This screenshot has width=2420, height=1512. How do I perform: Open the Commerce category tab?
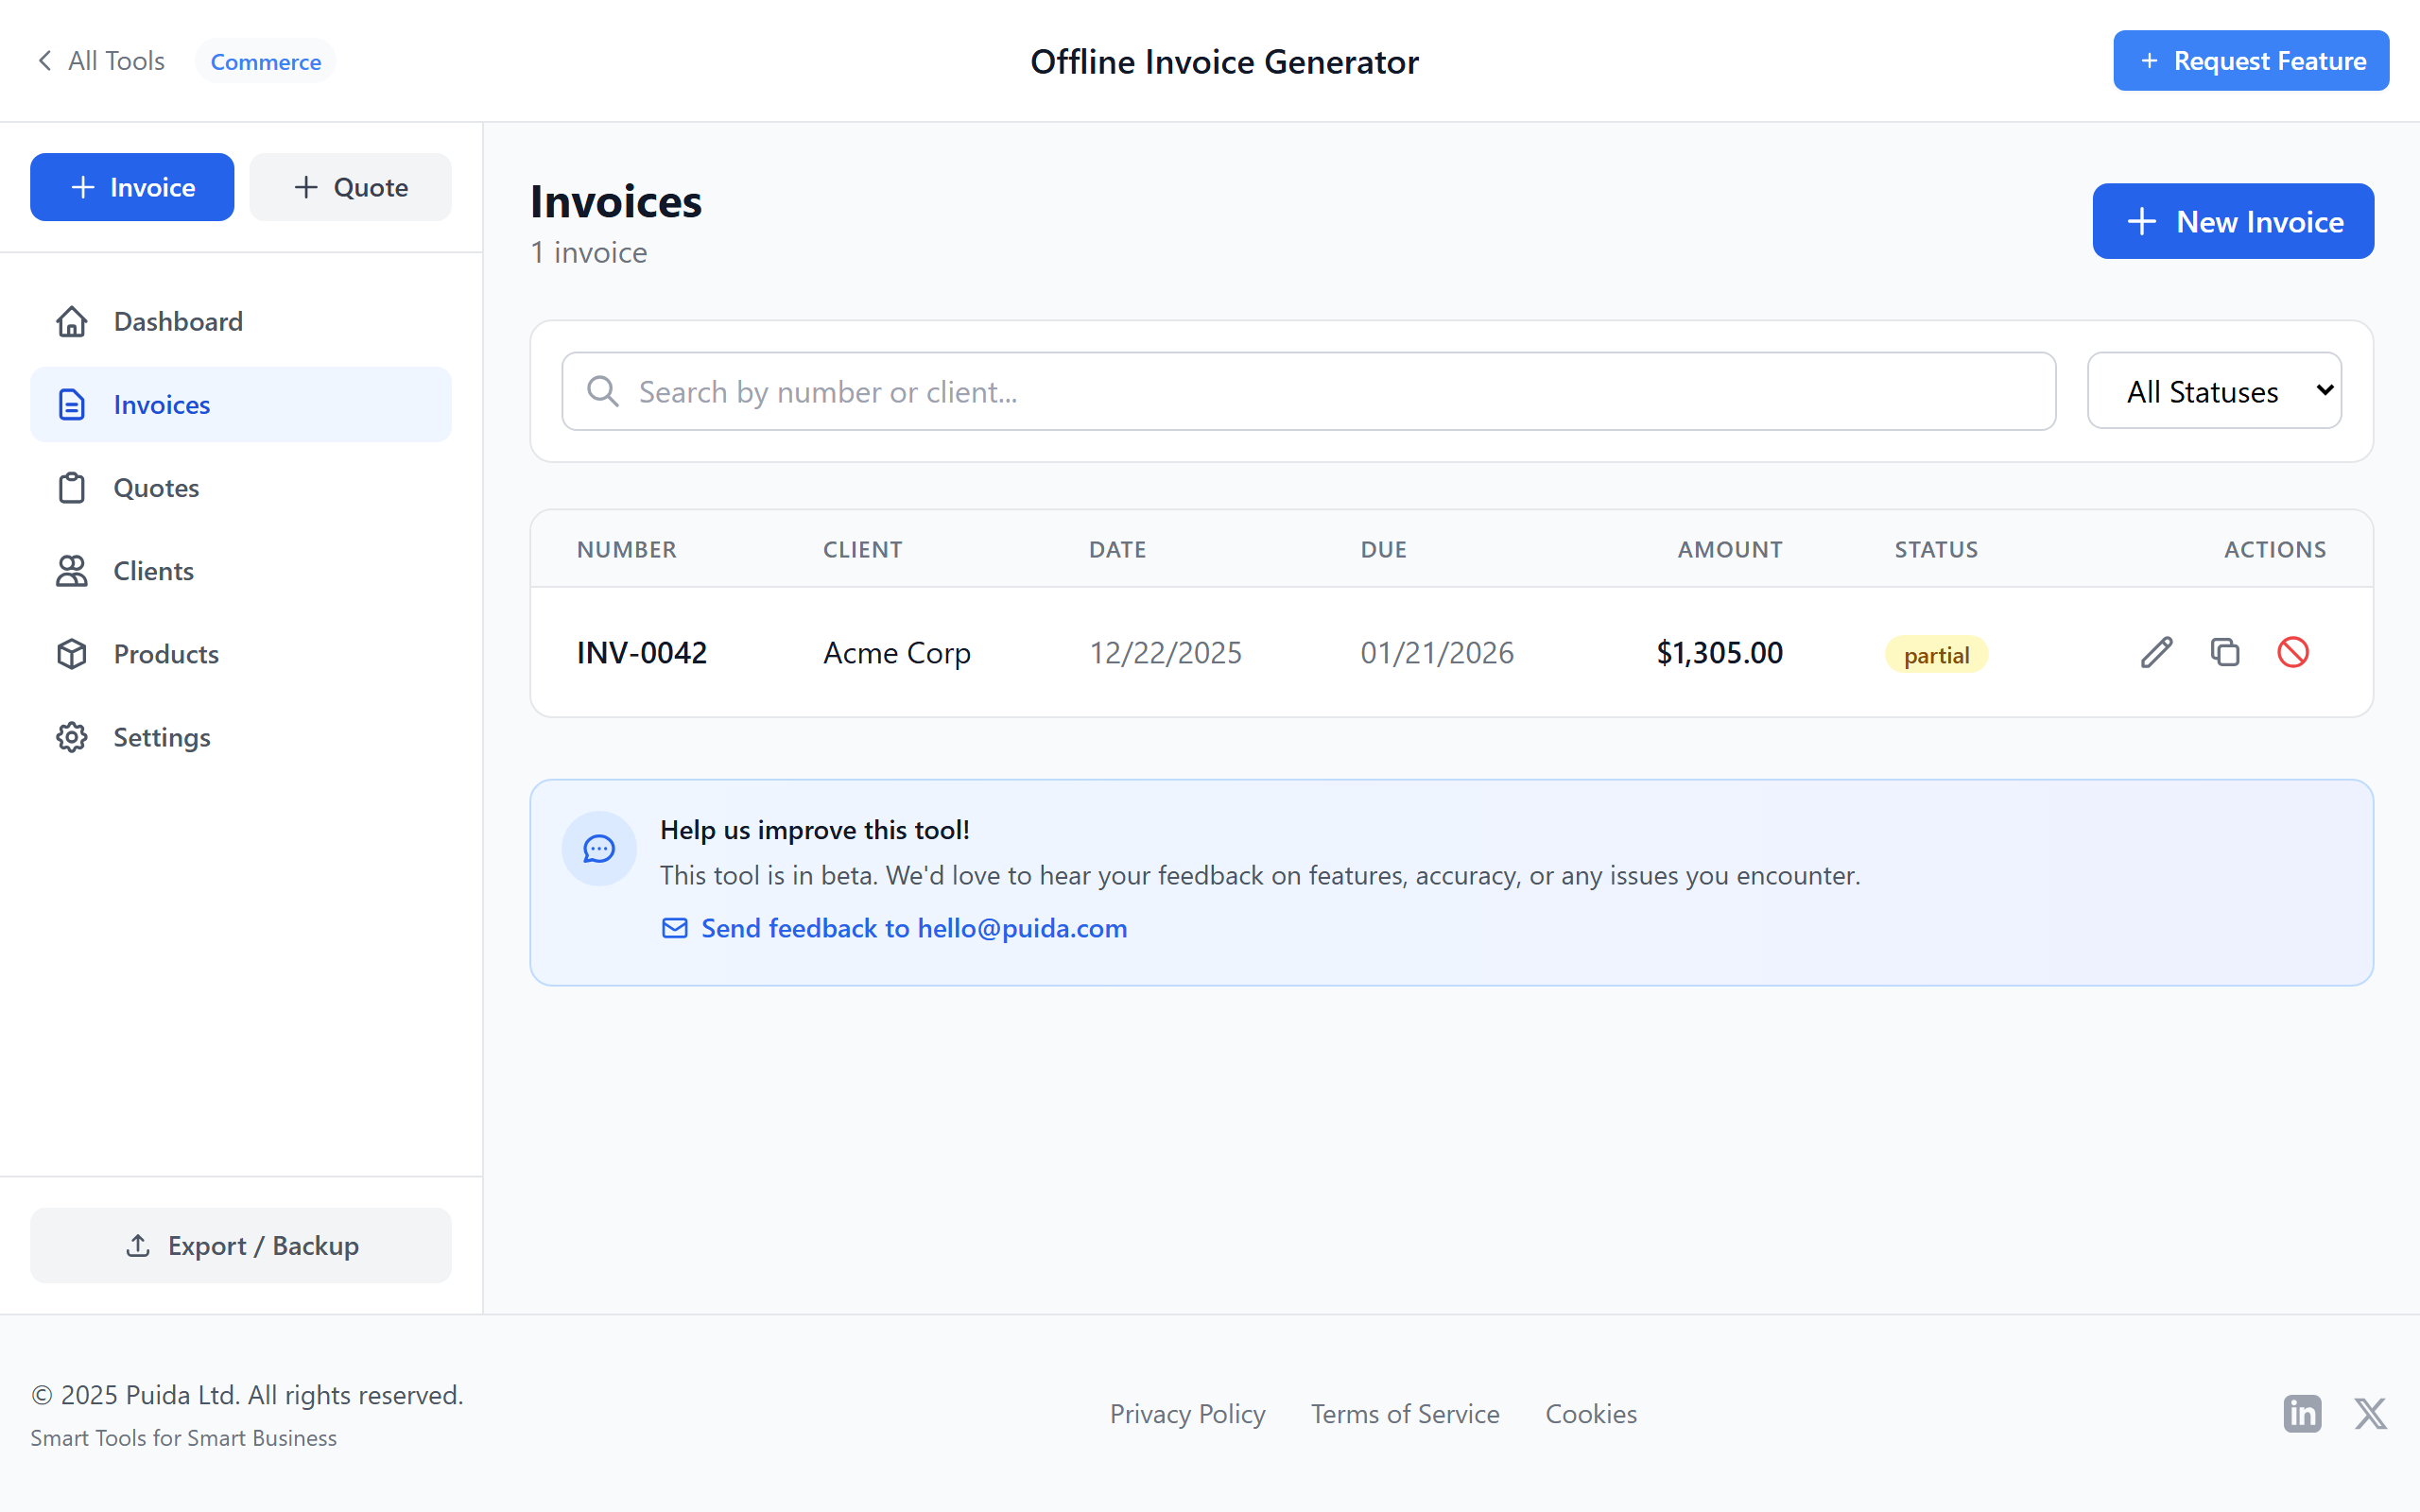[265, 61]
